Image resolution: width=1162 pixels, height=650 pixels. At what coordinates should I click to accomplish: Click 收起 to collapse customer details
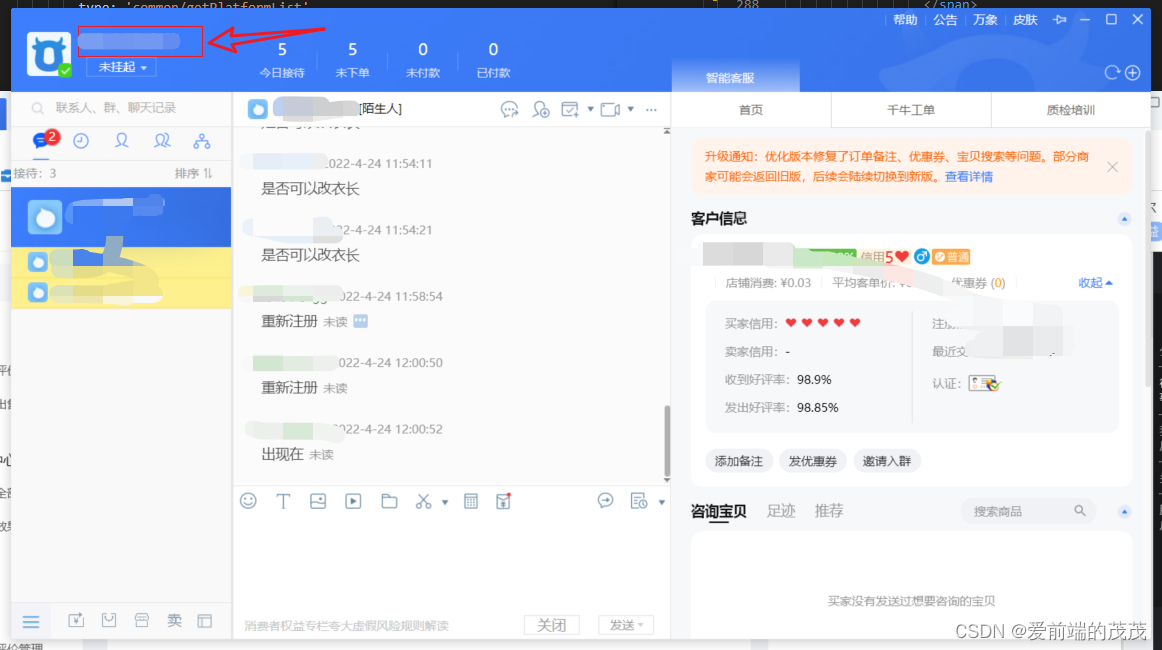(x=1095, y=282)
